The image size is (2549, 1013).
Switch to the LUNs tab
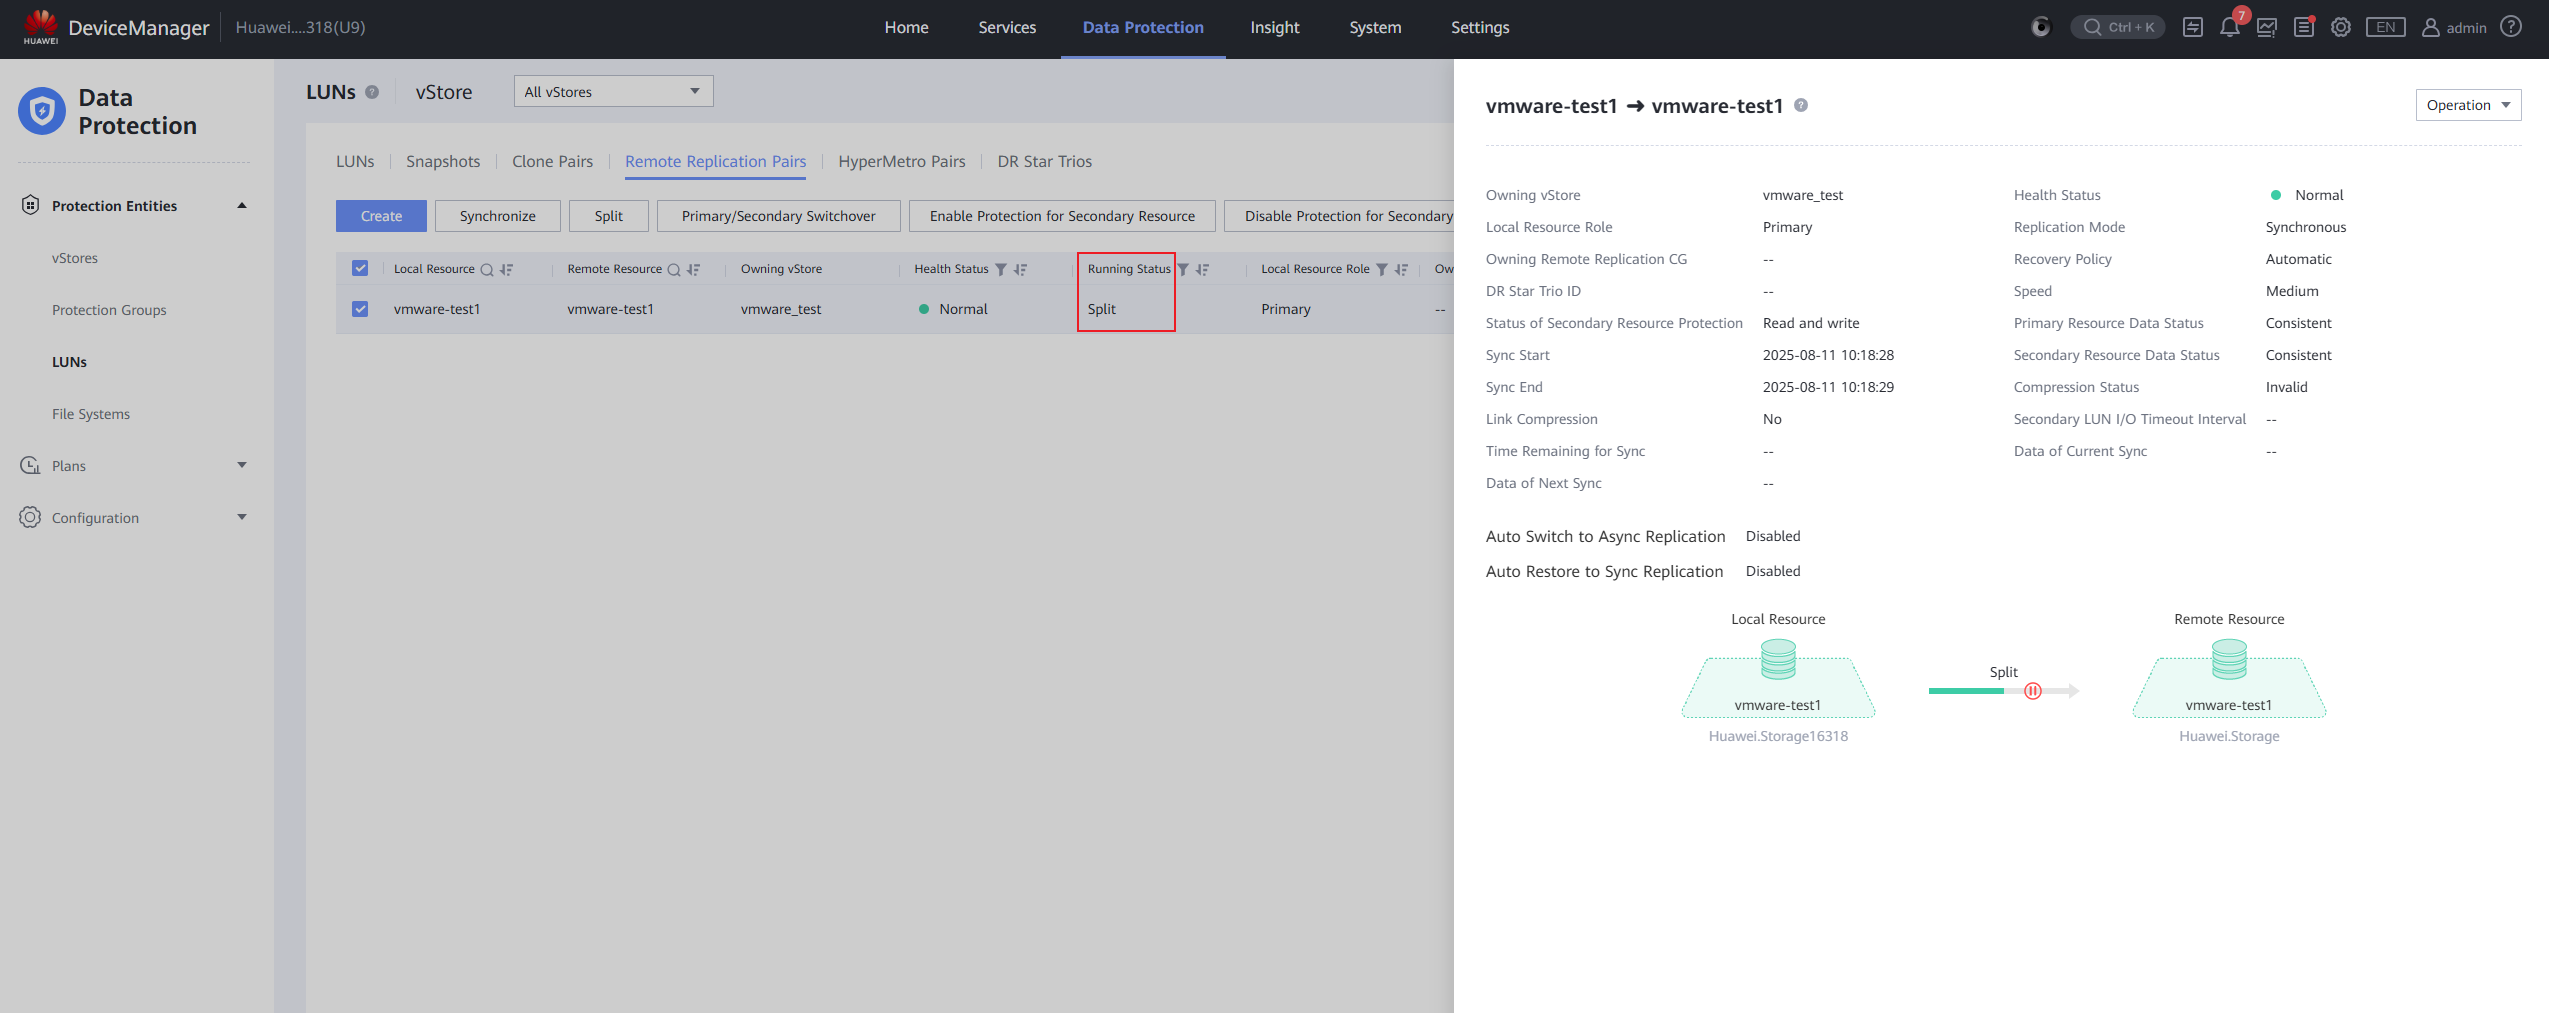(355, 161)
